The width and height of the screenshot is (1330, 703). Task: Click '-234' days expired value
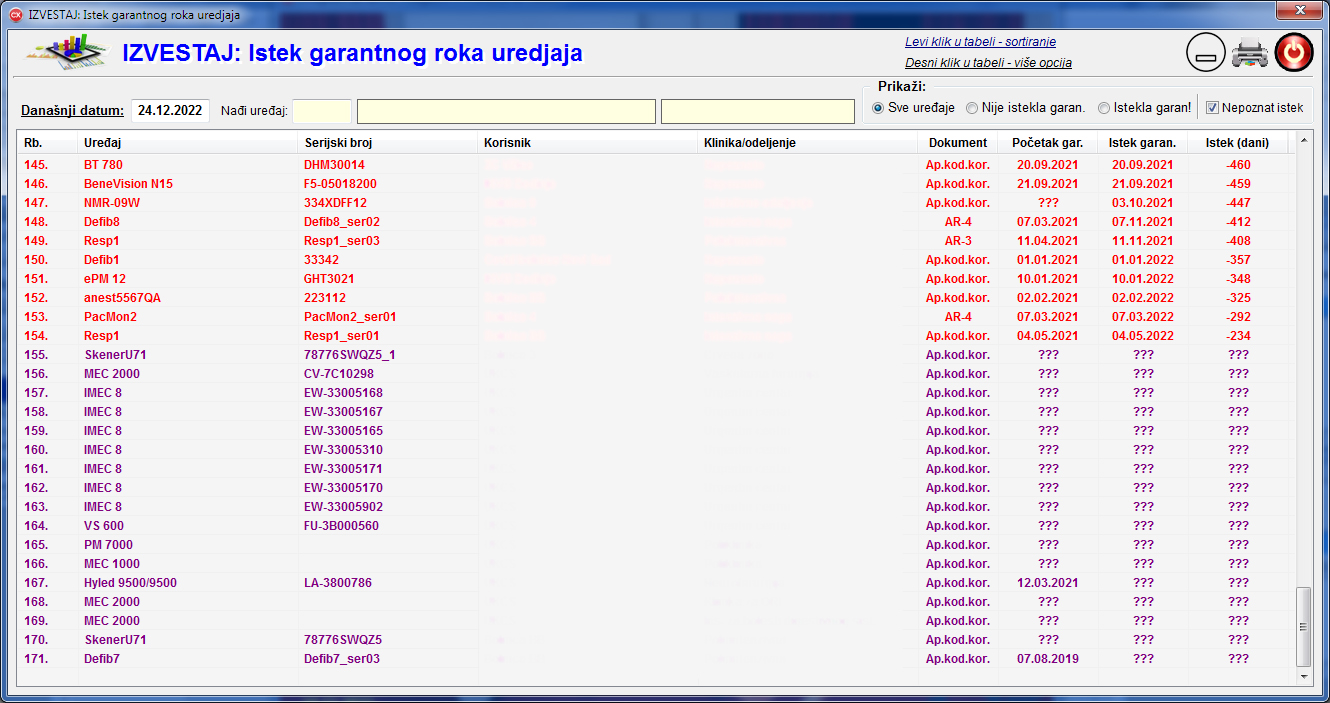pyautogui.click(x=1238, y=336)
